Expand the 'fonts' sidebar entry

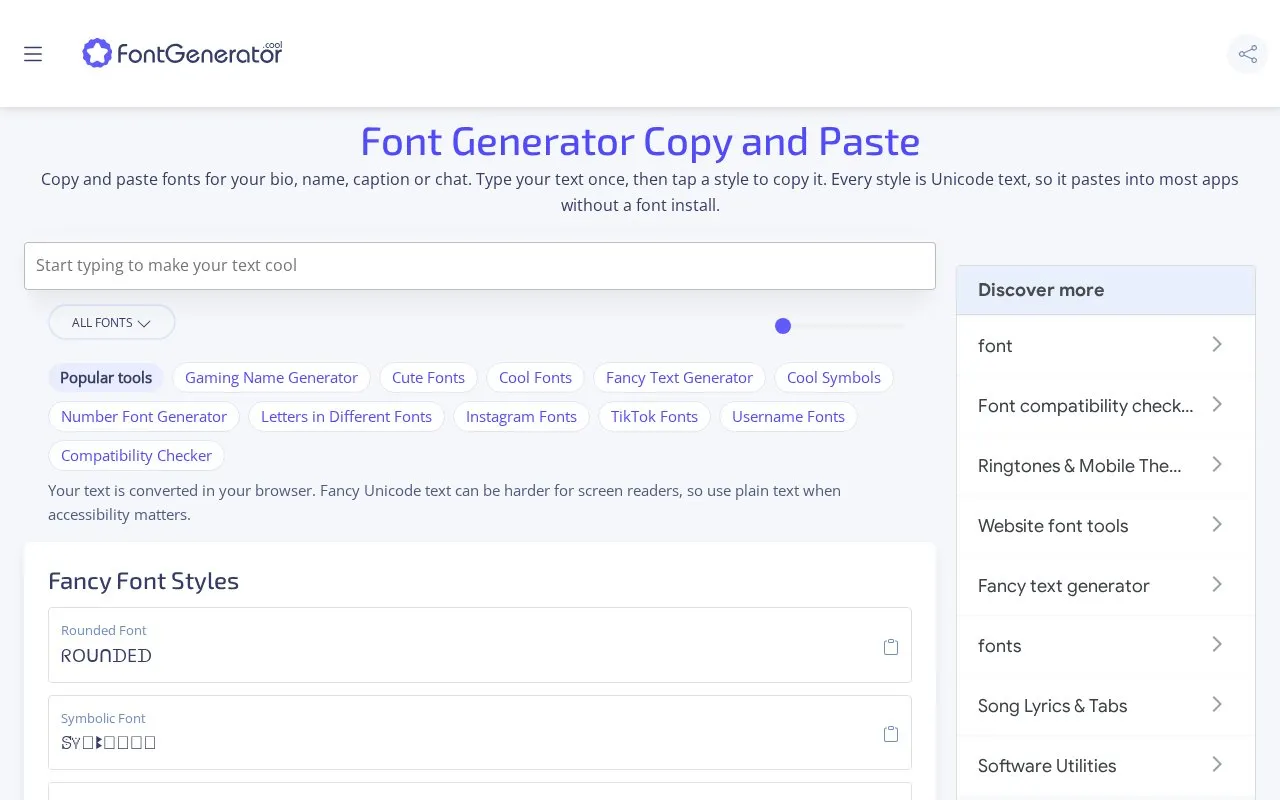(1105, 645)
